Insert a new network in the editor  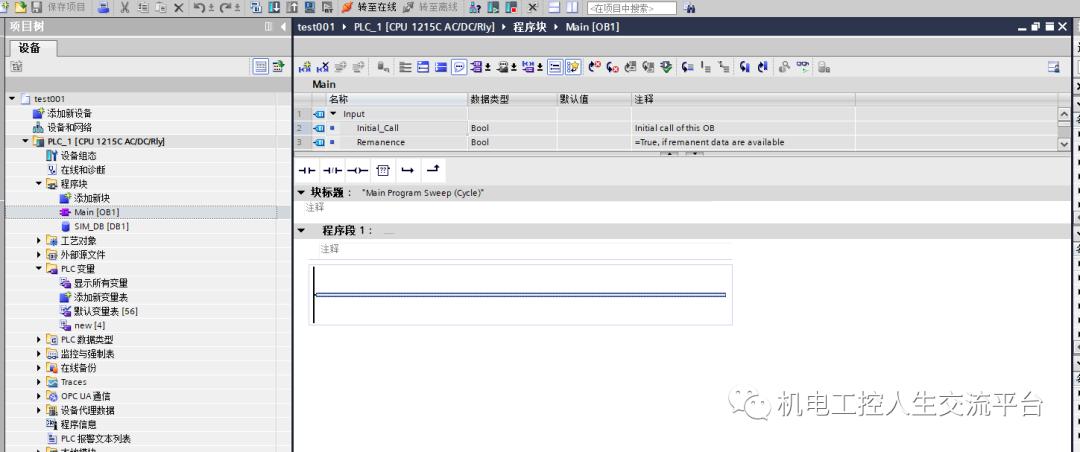tap(304, 67)
